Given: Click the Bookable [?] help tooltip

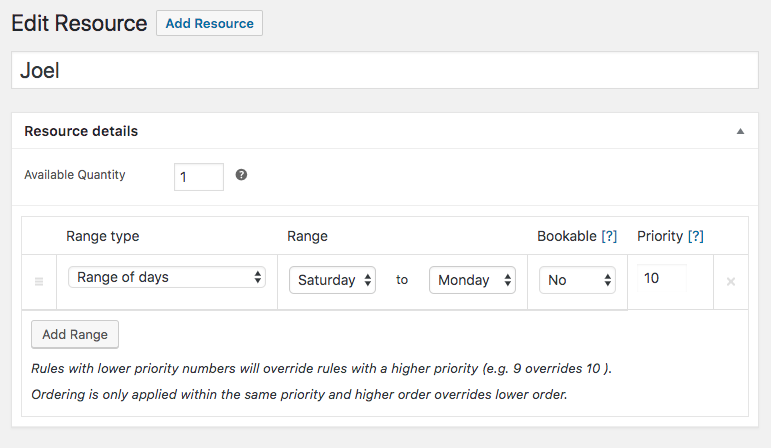Looking at the screenshot, I should click(x=608, y=237).
